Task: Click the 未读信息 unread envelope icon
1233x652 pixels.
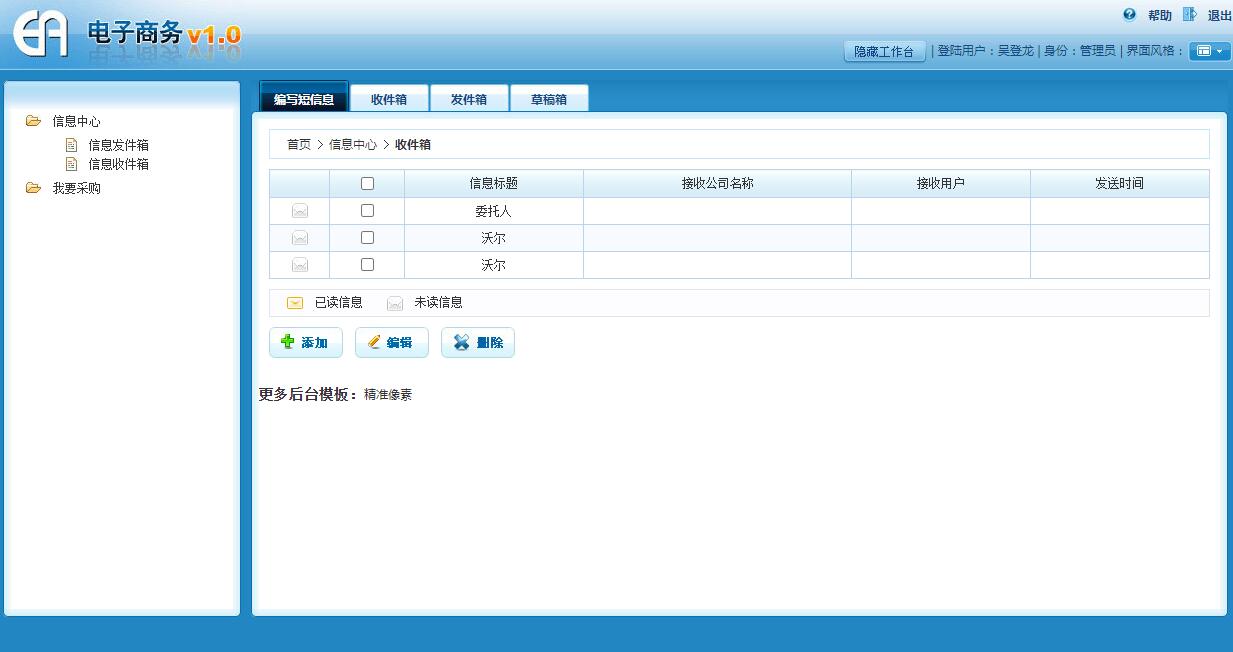Action: [x=395, y=303]
